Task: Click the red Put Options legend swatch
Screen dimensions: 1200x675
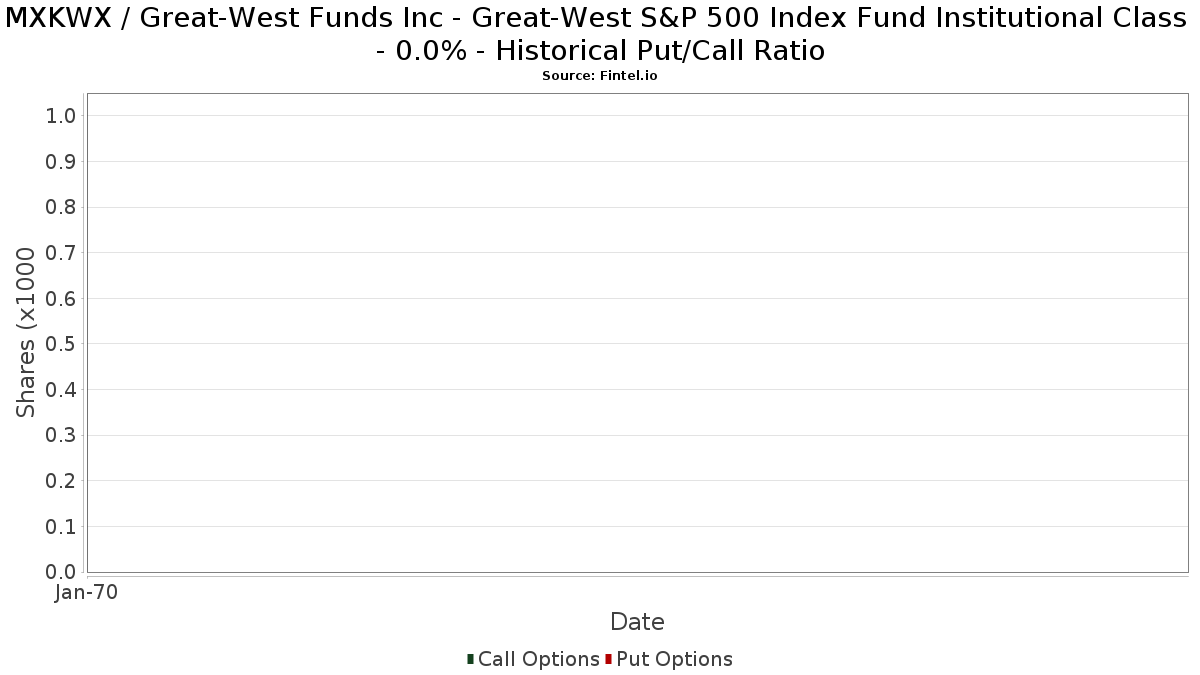Action: (608, 659)
